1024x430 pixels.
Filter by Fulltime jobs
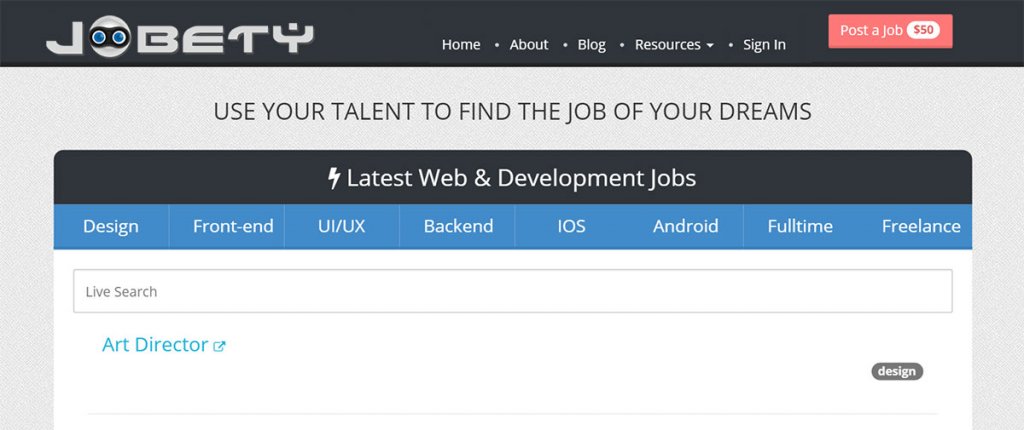tap(800, 226)
